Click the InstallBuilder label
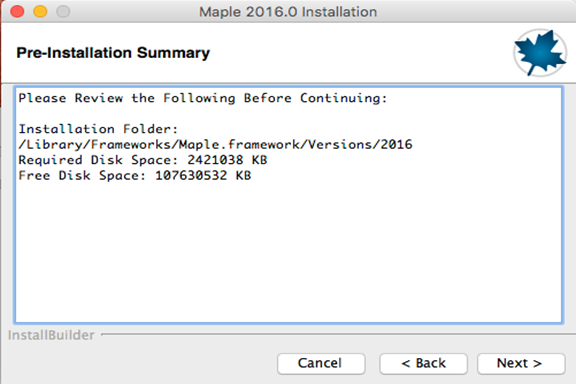 51,335
